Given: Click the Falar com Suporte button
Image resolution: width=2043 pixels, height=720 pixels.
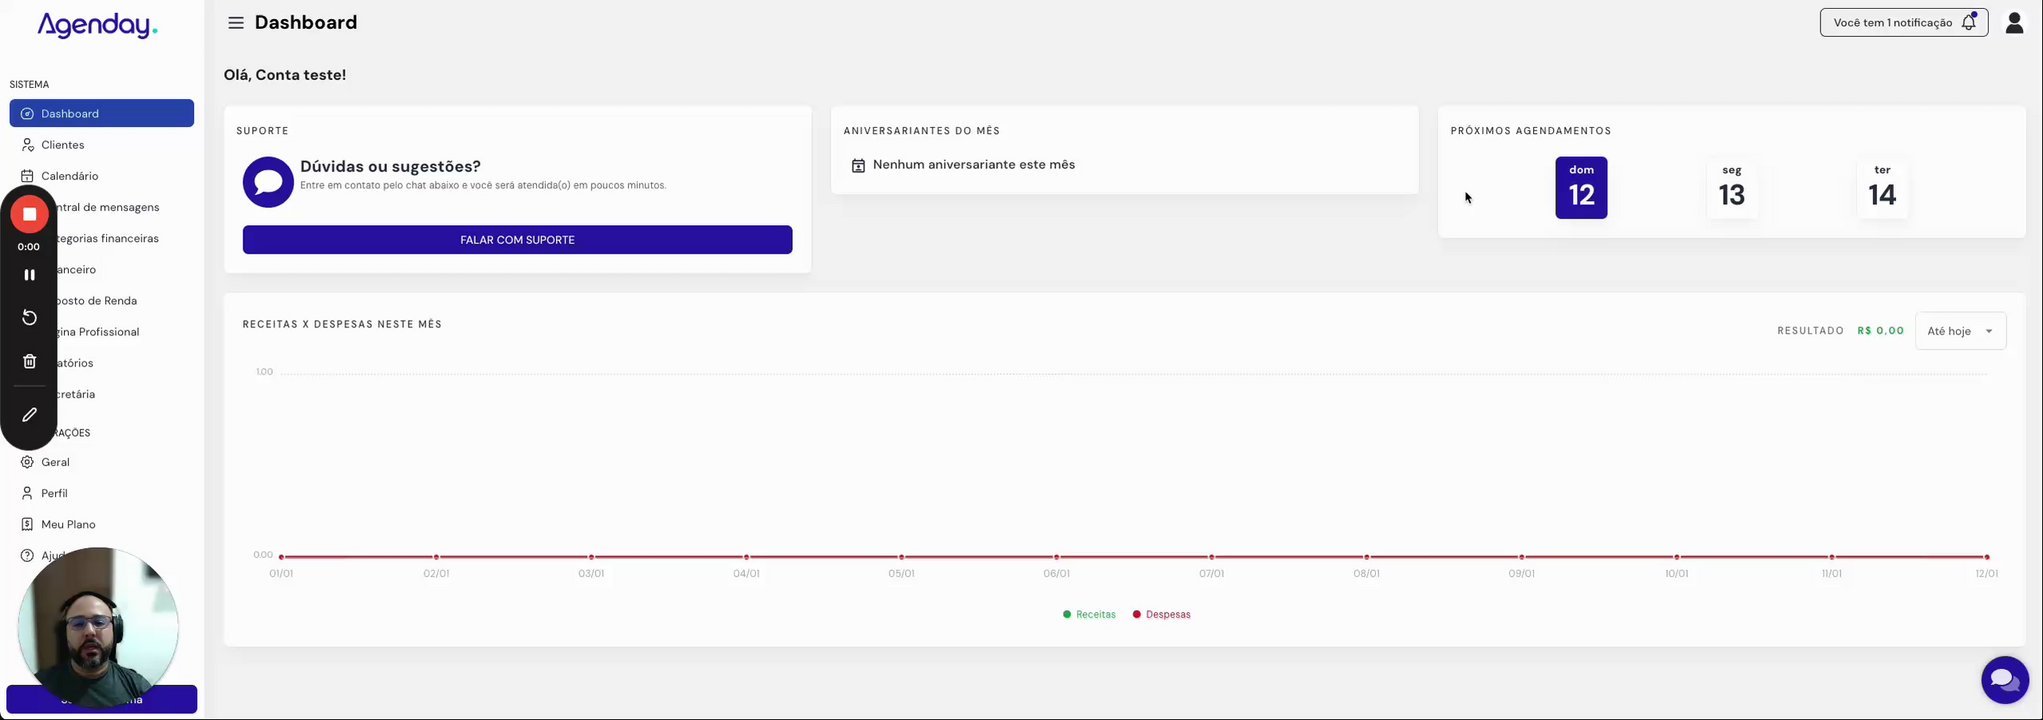Looking at the screenshot, I should (517, 240).
